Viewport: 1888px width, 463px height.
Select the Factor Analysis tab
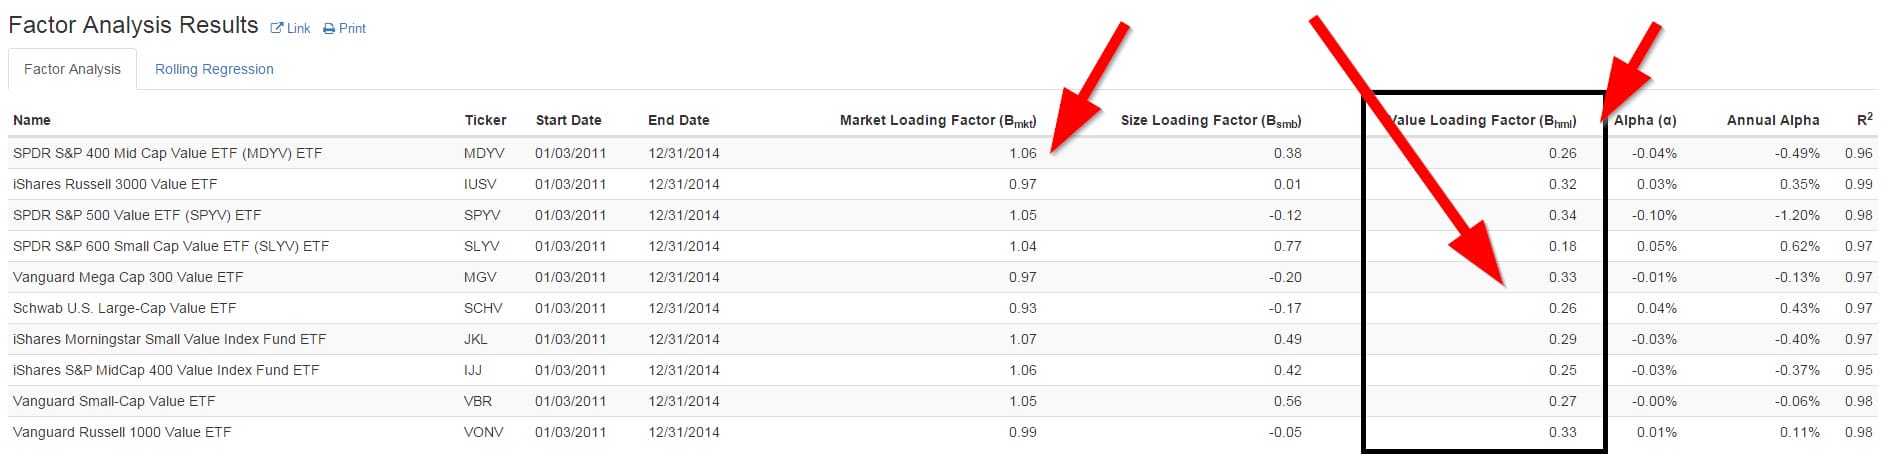point(72,69)
